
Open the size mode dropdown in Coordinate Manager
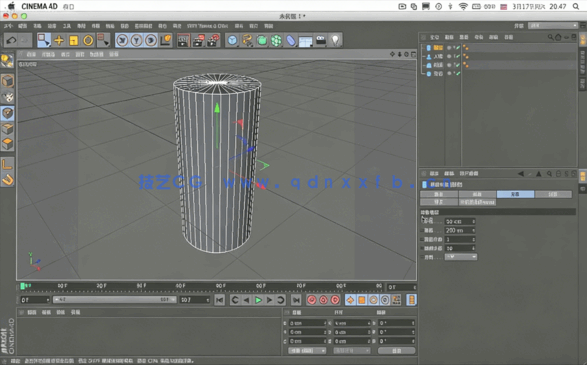[x=352, y=350]
